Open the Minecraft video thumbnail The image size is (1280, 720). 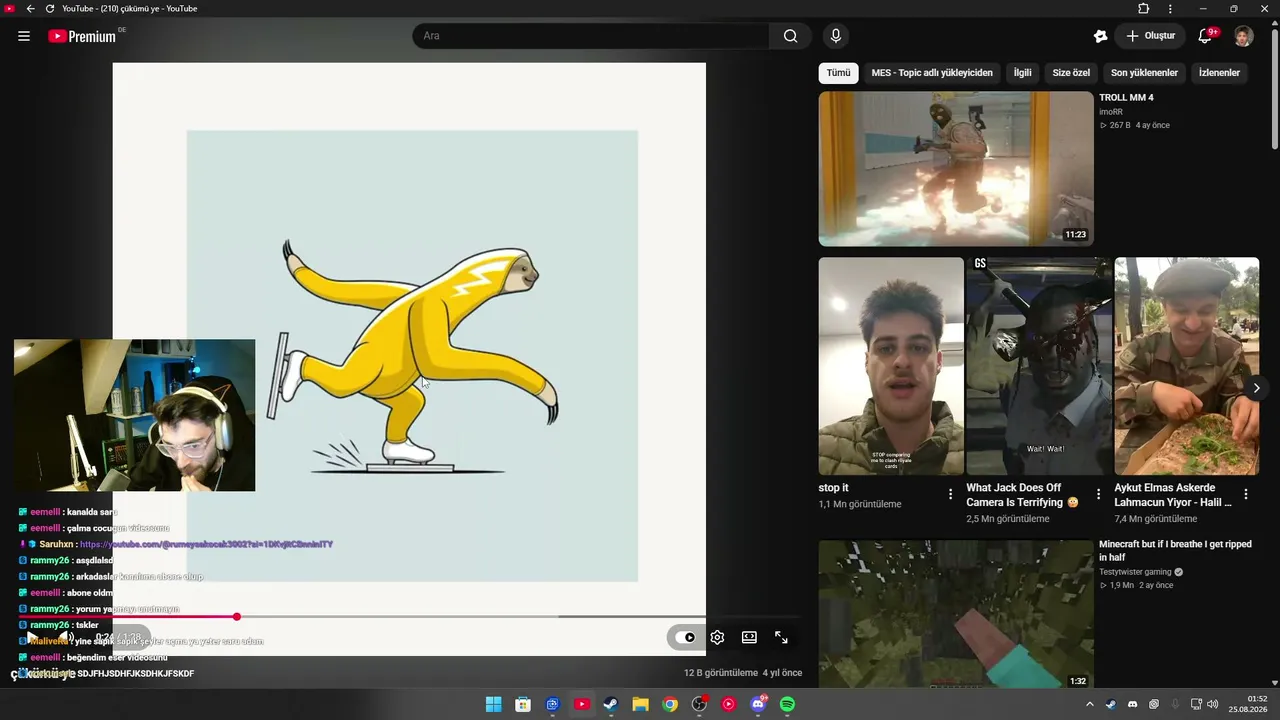pyautogui.click(x=956, y=615)
